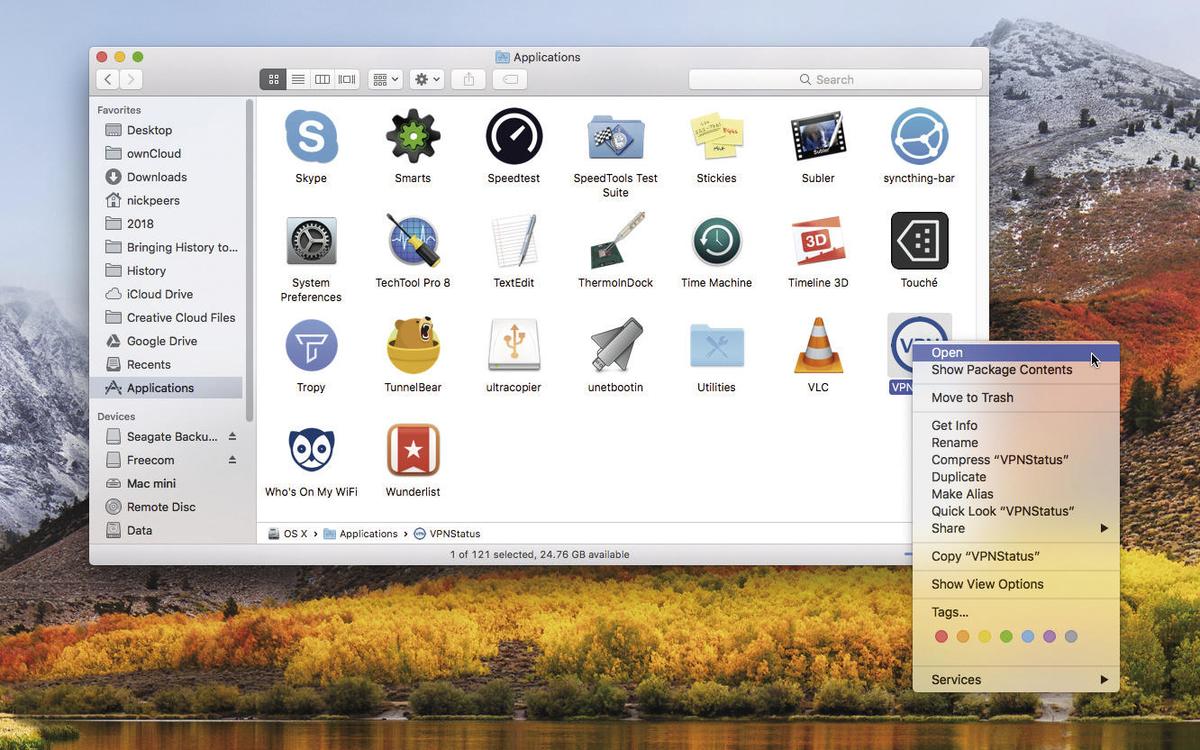The width and height of the screenshot is (1200, 750).
Task: Select the Wunderlist app icon
Action: [413, 450]
